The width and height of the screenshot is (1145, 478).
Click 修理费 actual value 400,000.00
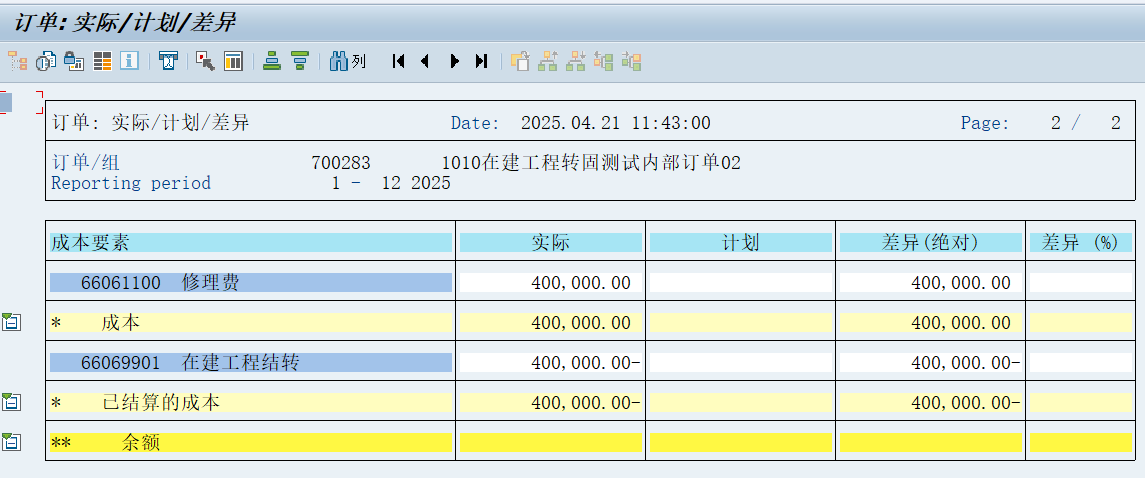tap(551, 282)
